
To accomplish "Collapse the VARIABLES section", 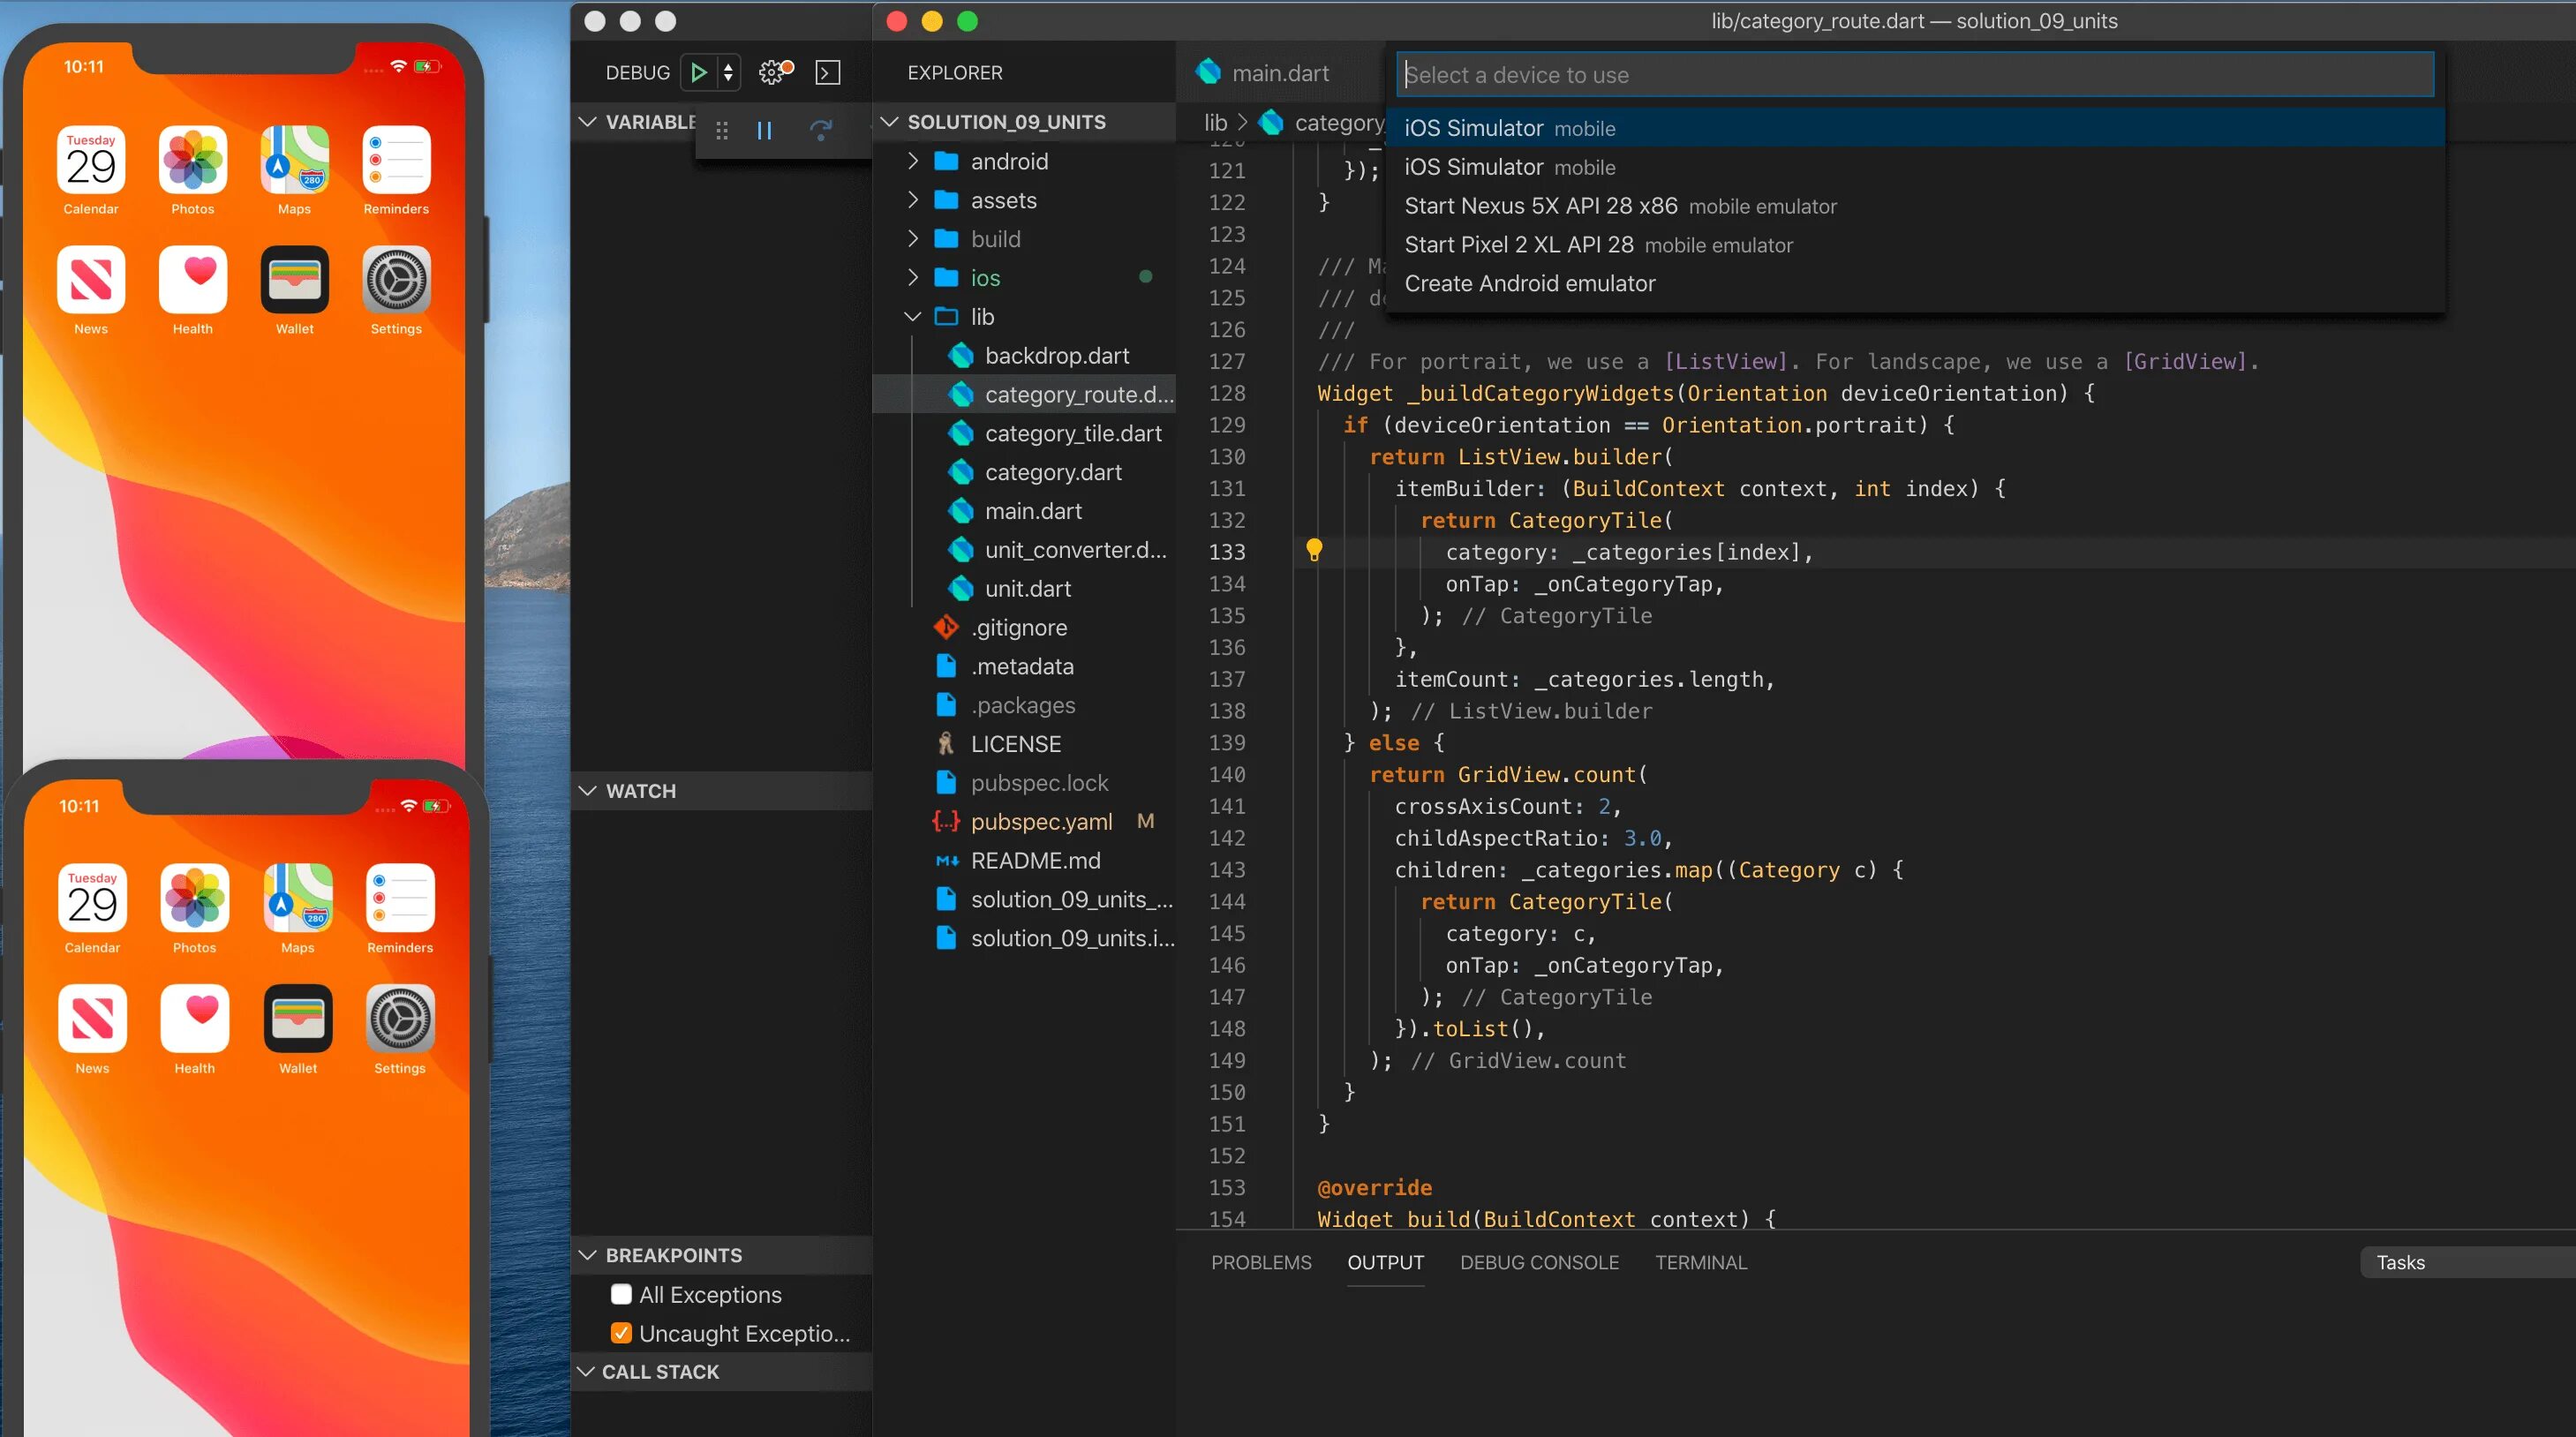I will pos(588,122).
